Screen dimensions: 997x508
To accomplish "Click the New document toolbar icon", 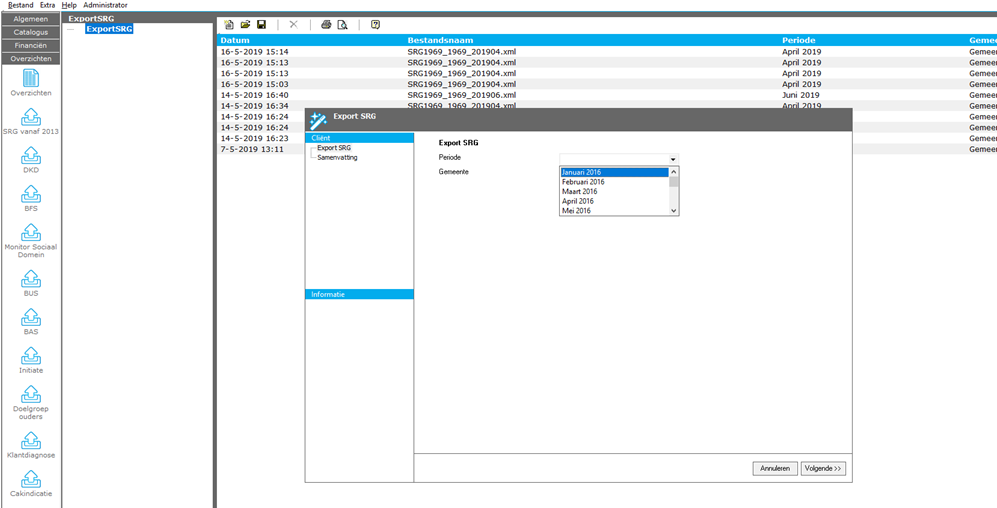I will 229,25.
